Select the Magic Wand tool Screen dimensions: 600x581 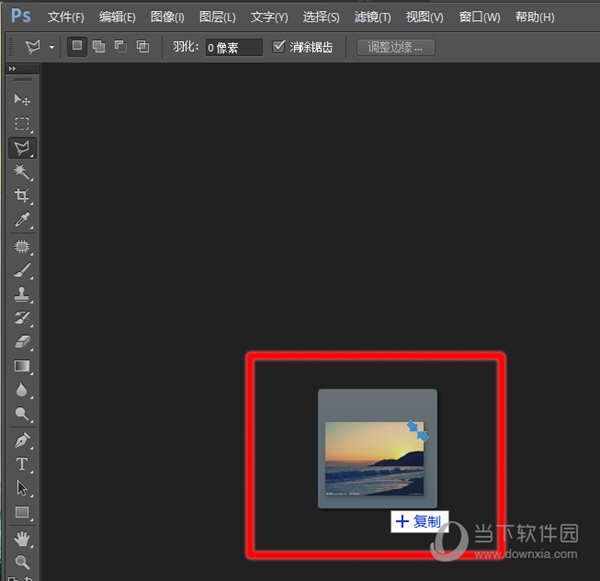tap(22, 172)
